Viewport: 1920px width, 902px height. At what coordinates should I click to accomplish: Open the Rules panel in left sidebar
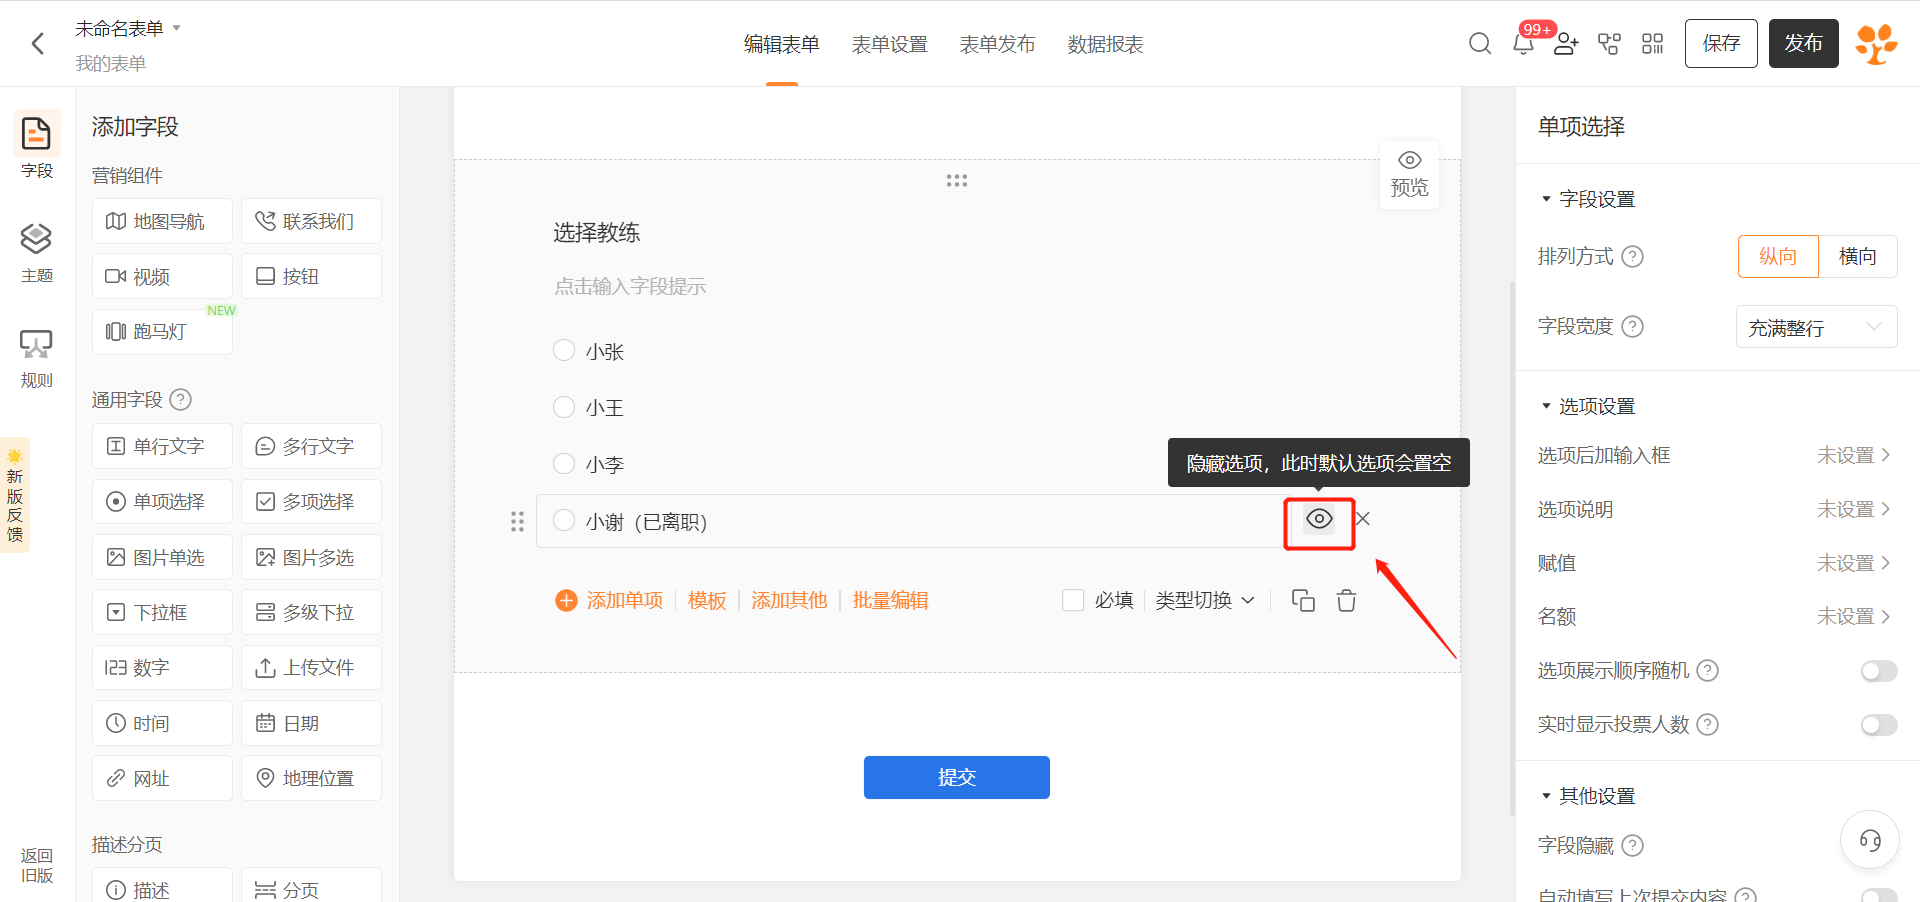pyautogui.click(x=37, y=357)
